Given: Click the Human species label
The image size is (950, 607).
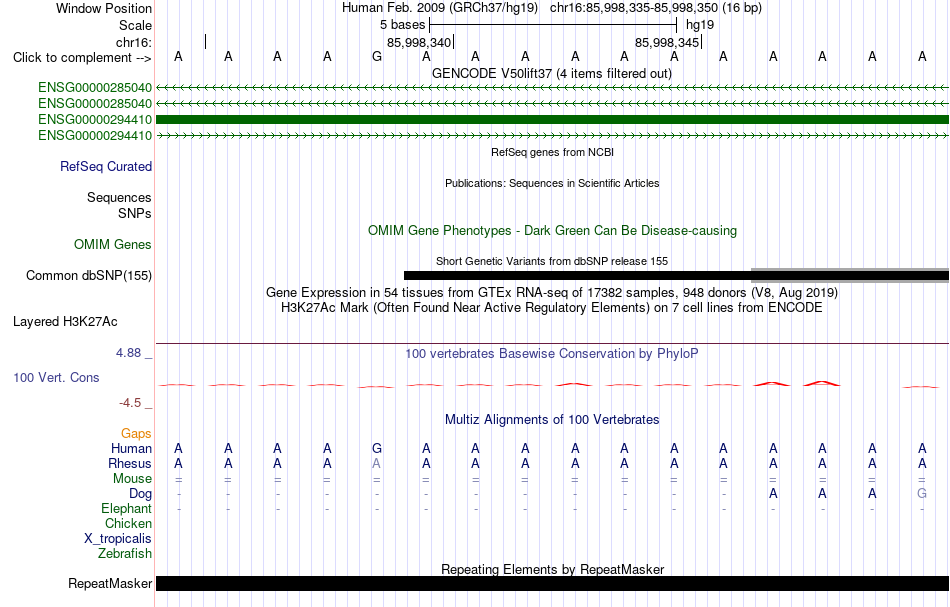Looking at the screenshot, I should click(131, 449).
